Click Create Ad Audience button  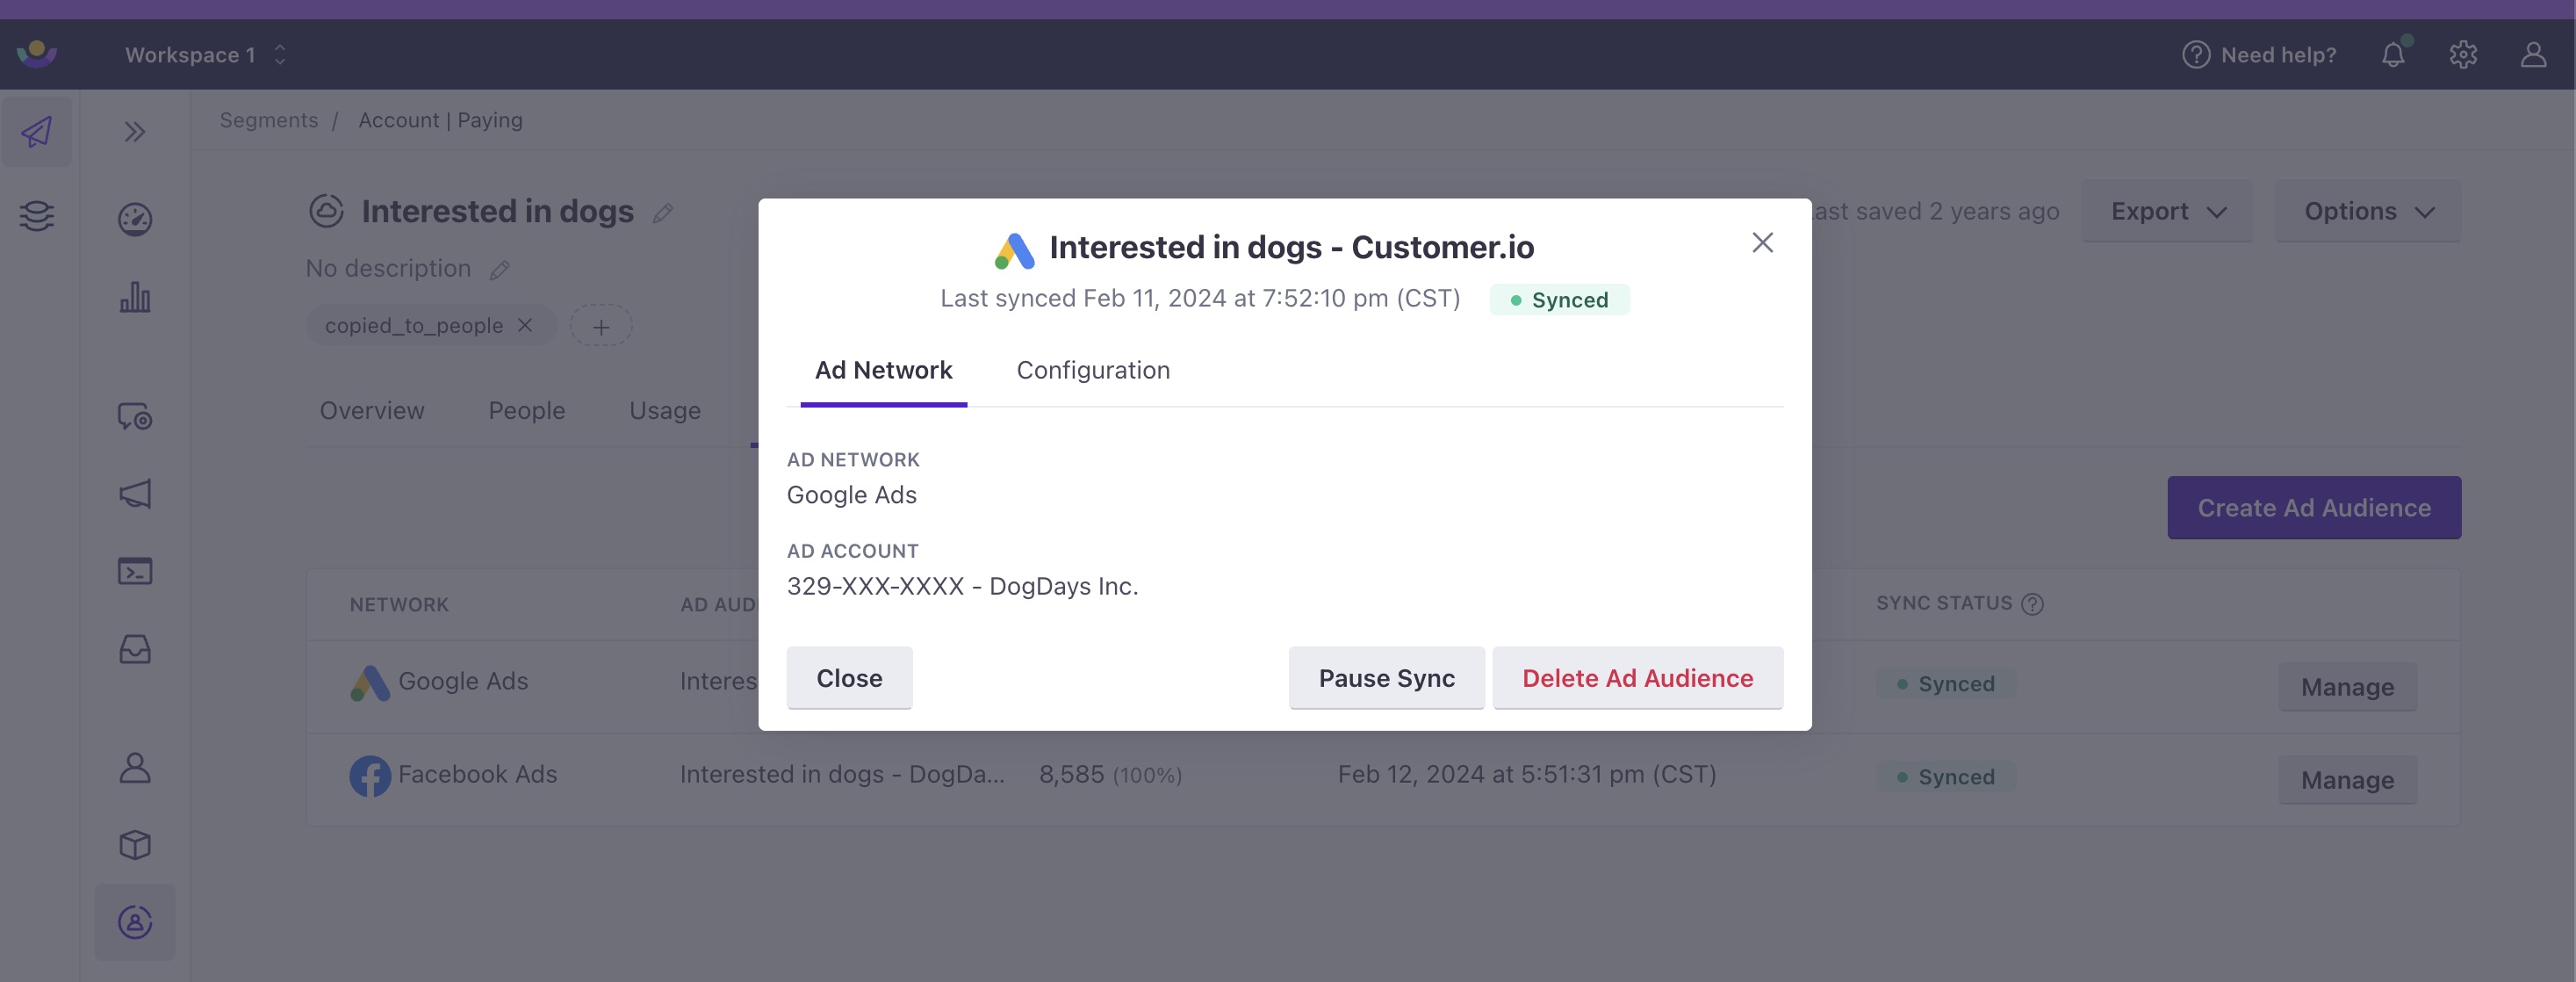(2314, 507)
